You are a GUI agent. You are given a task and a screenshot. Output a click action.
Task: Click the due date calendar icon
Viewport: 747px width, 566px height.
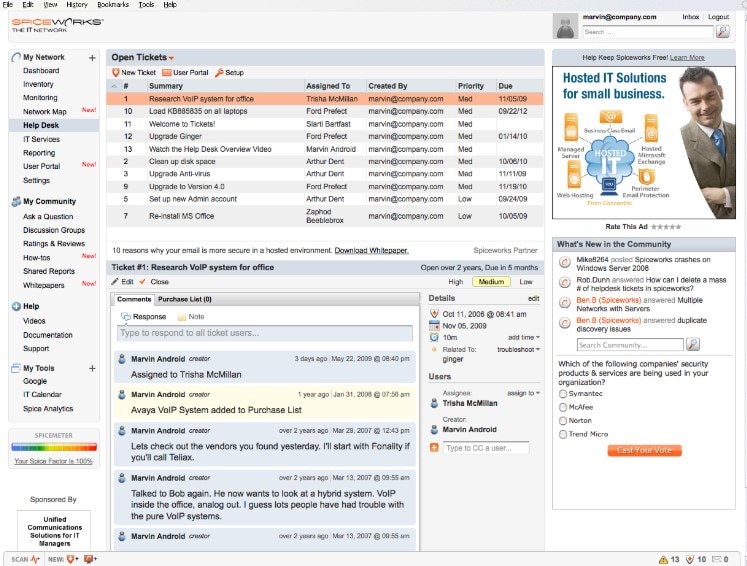point(434,326)
